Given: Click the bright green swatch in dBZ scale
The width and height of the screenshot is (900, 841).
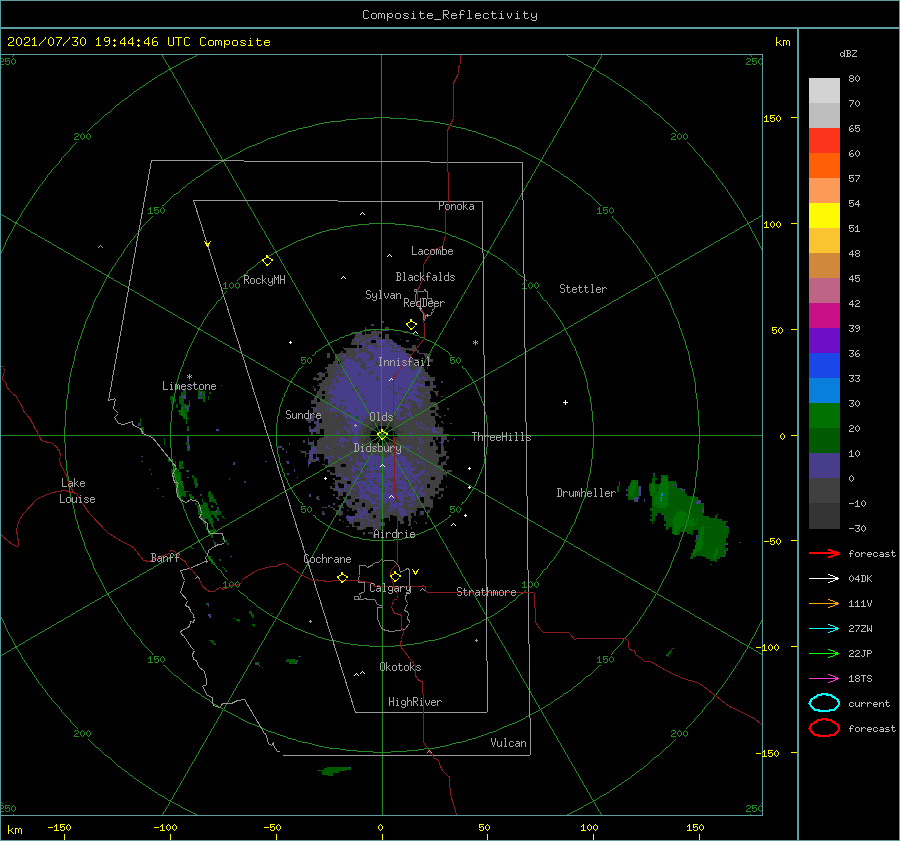Looking at the screenshot, I should pyautogui.click(x=824, y=416).
